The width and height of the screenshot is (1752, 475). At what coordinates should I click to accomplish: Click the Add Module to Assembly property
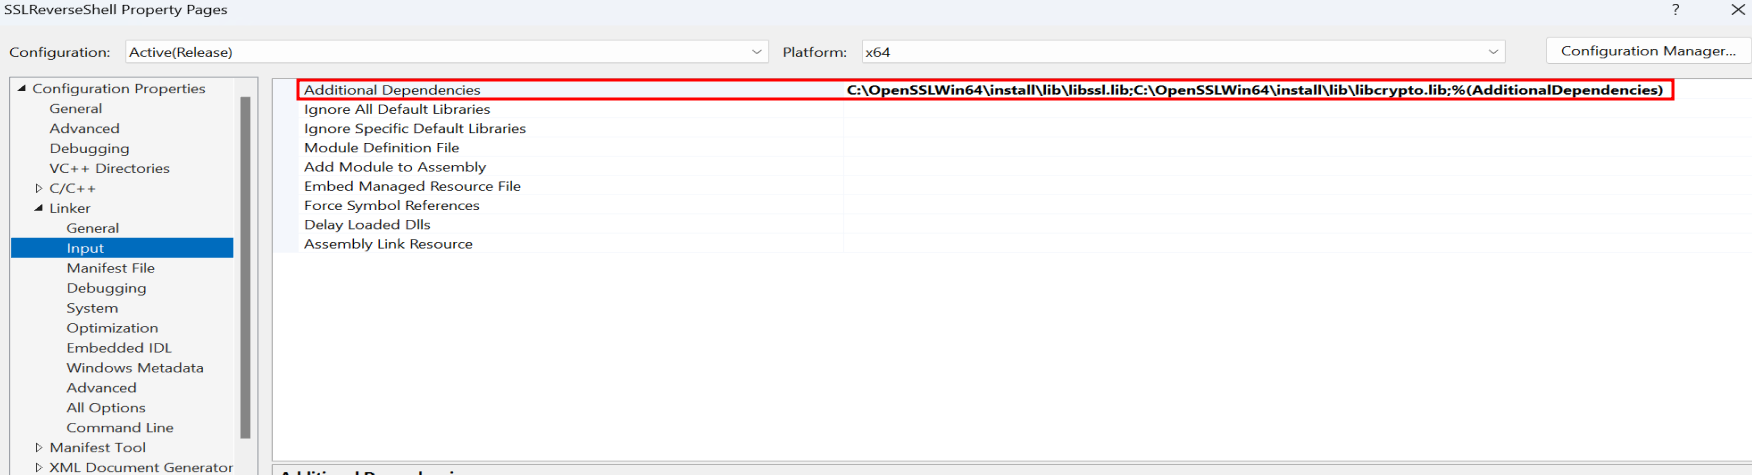coord(395,167)
